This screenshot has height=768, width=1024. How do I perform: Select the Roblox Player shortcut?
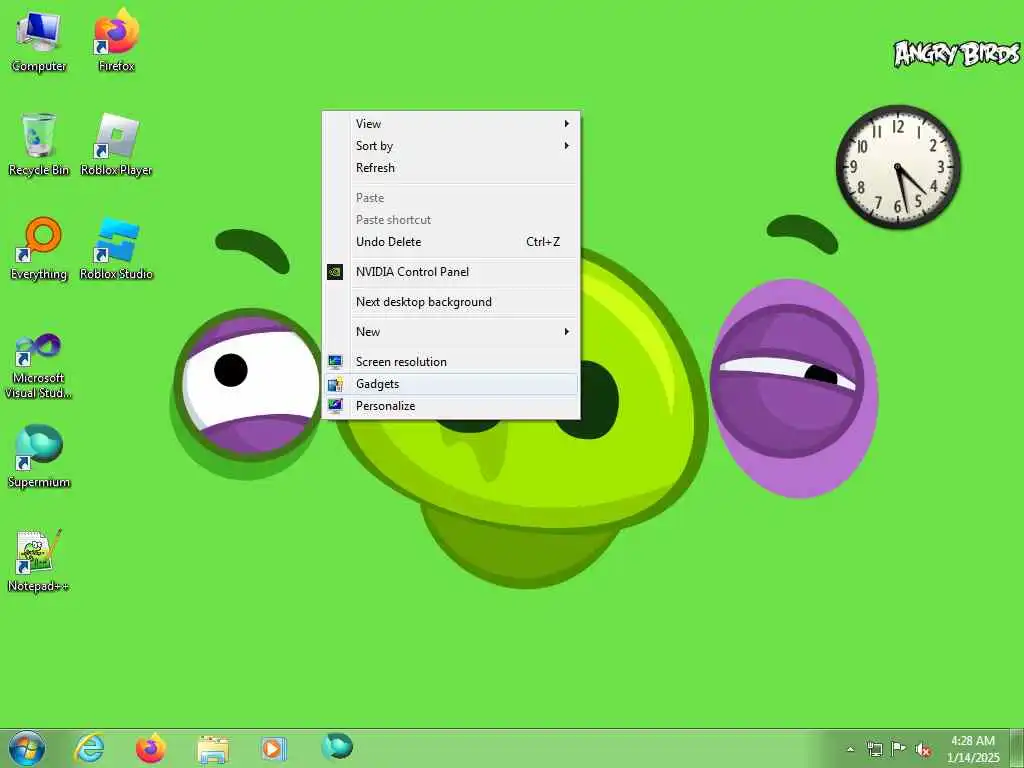(116, 145)
